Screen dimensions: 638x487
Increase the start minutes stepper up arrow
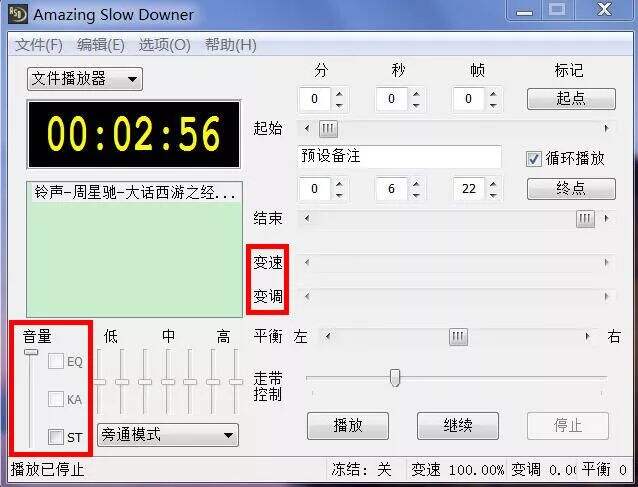click(x=339, y=94)
